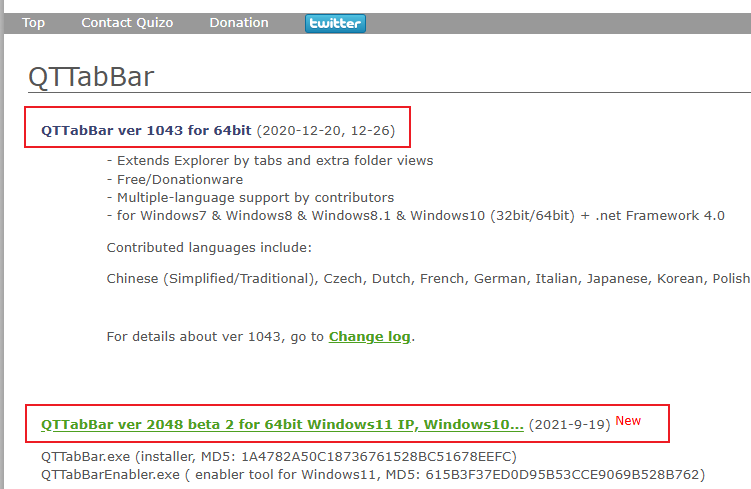Click the QTTabBarEnabler.exe MD5 line
The height and width of the screenshot is (489, 751).
[373, 475]
